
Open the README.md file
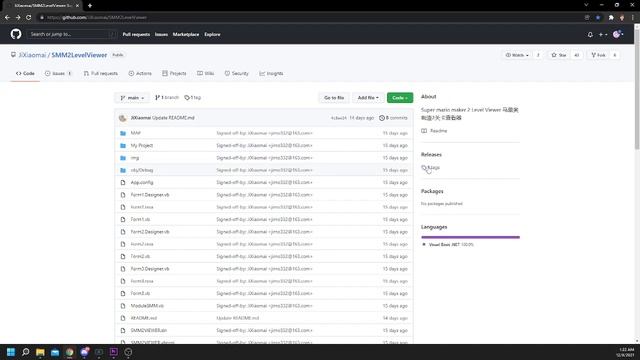(144, 318)
